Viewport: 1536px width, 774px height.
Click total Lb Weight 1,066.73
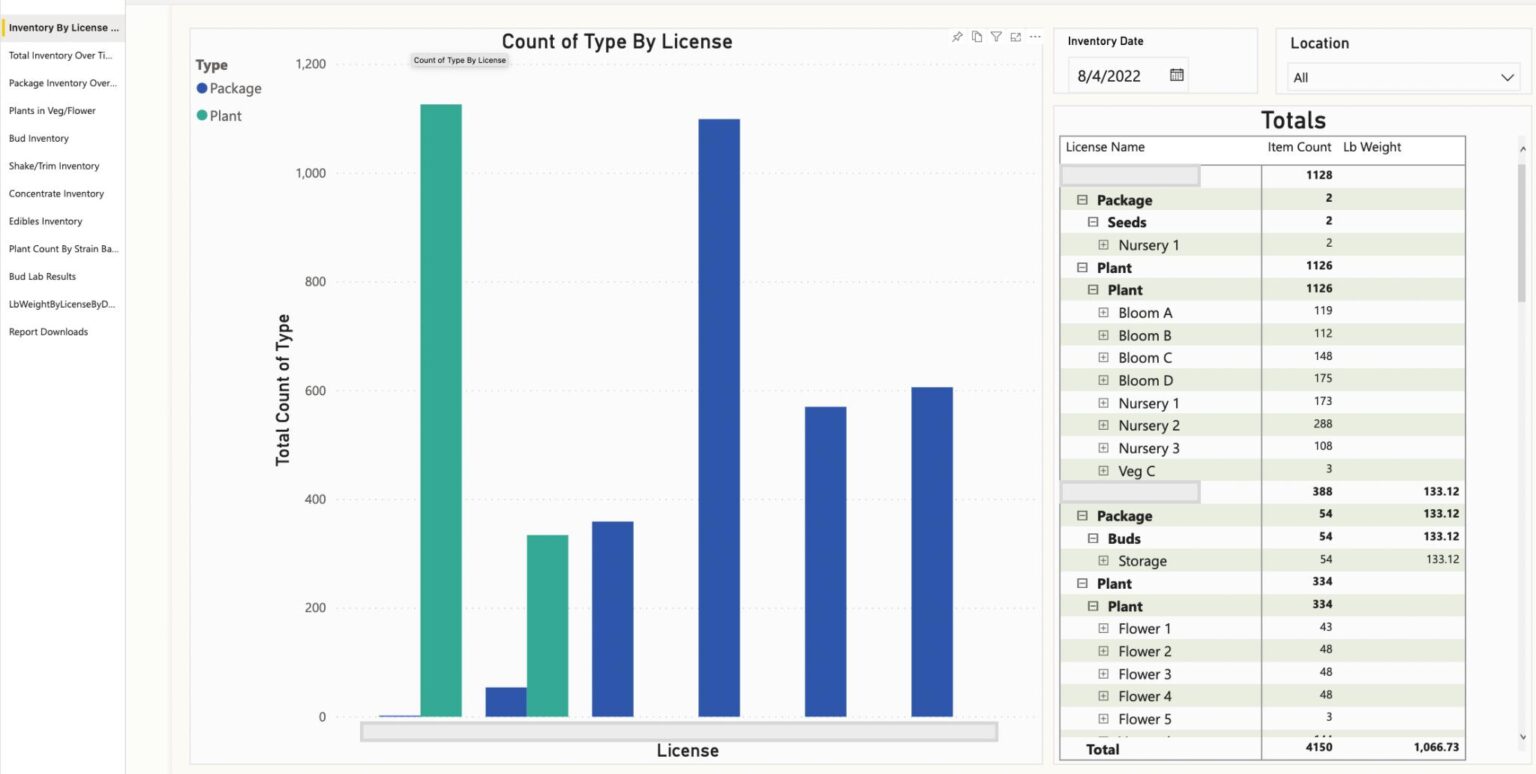(1436, 748)
